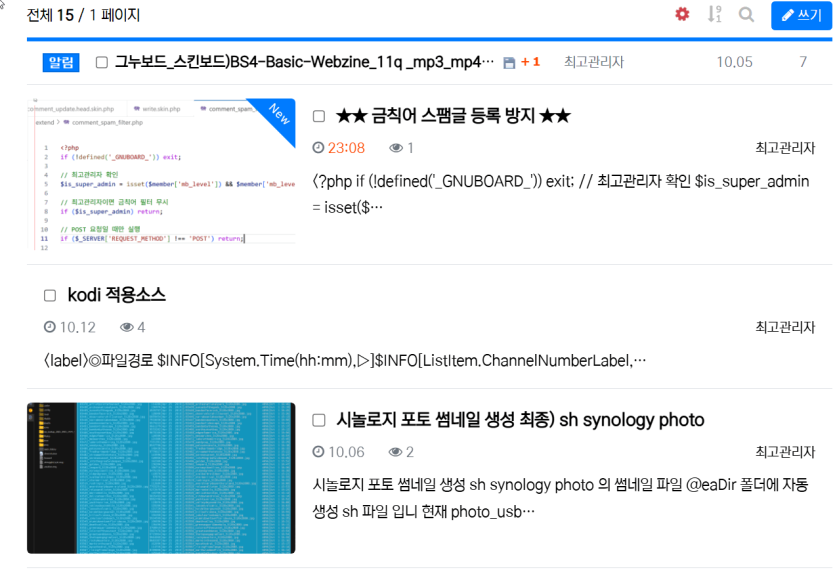Click the clock icon next to 10.12
Image resolution: width=835 pixels, height=574 pixels.
(x=50, y=327)
